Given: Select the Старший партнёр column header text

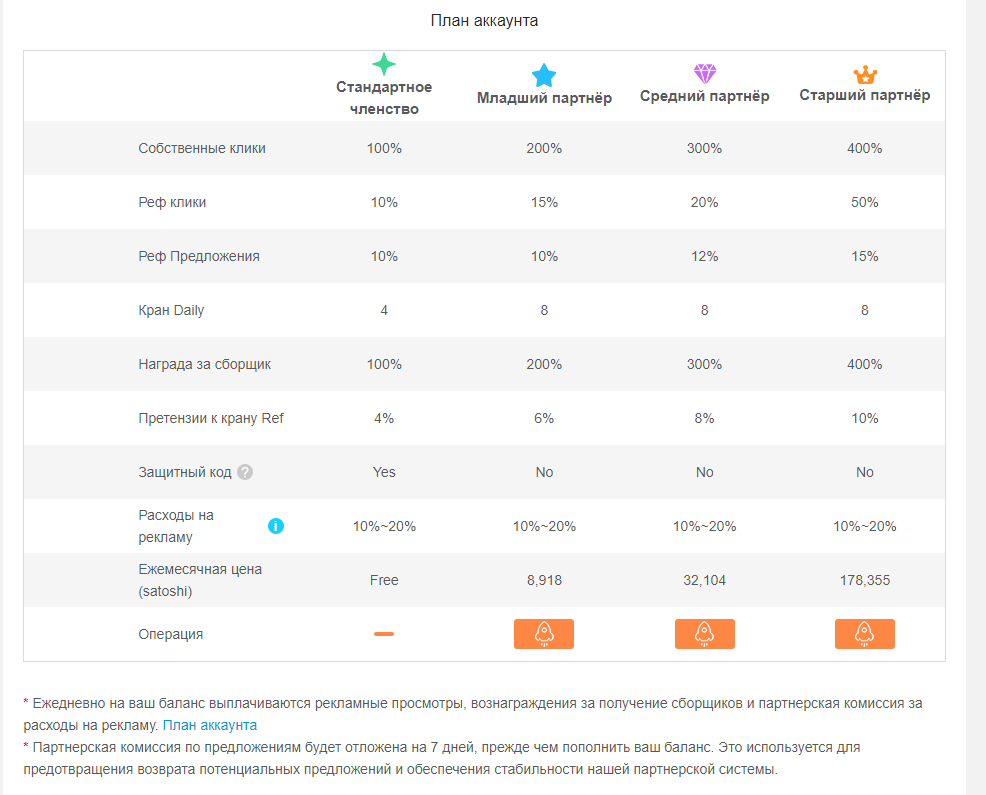Looking at the screenshot, I should pyautogui.click(x=865, y=95).
